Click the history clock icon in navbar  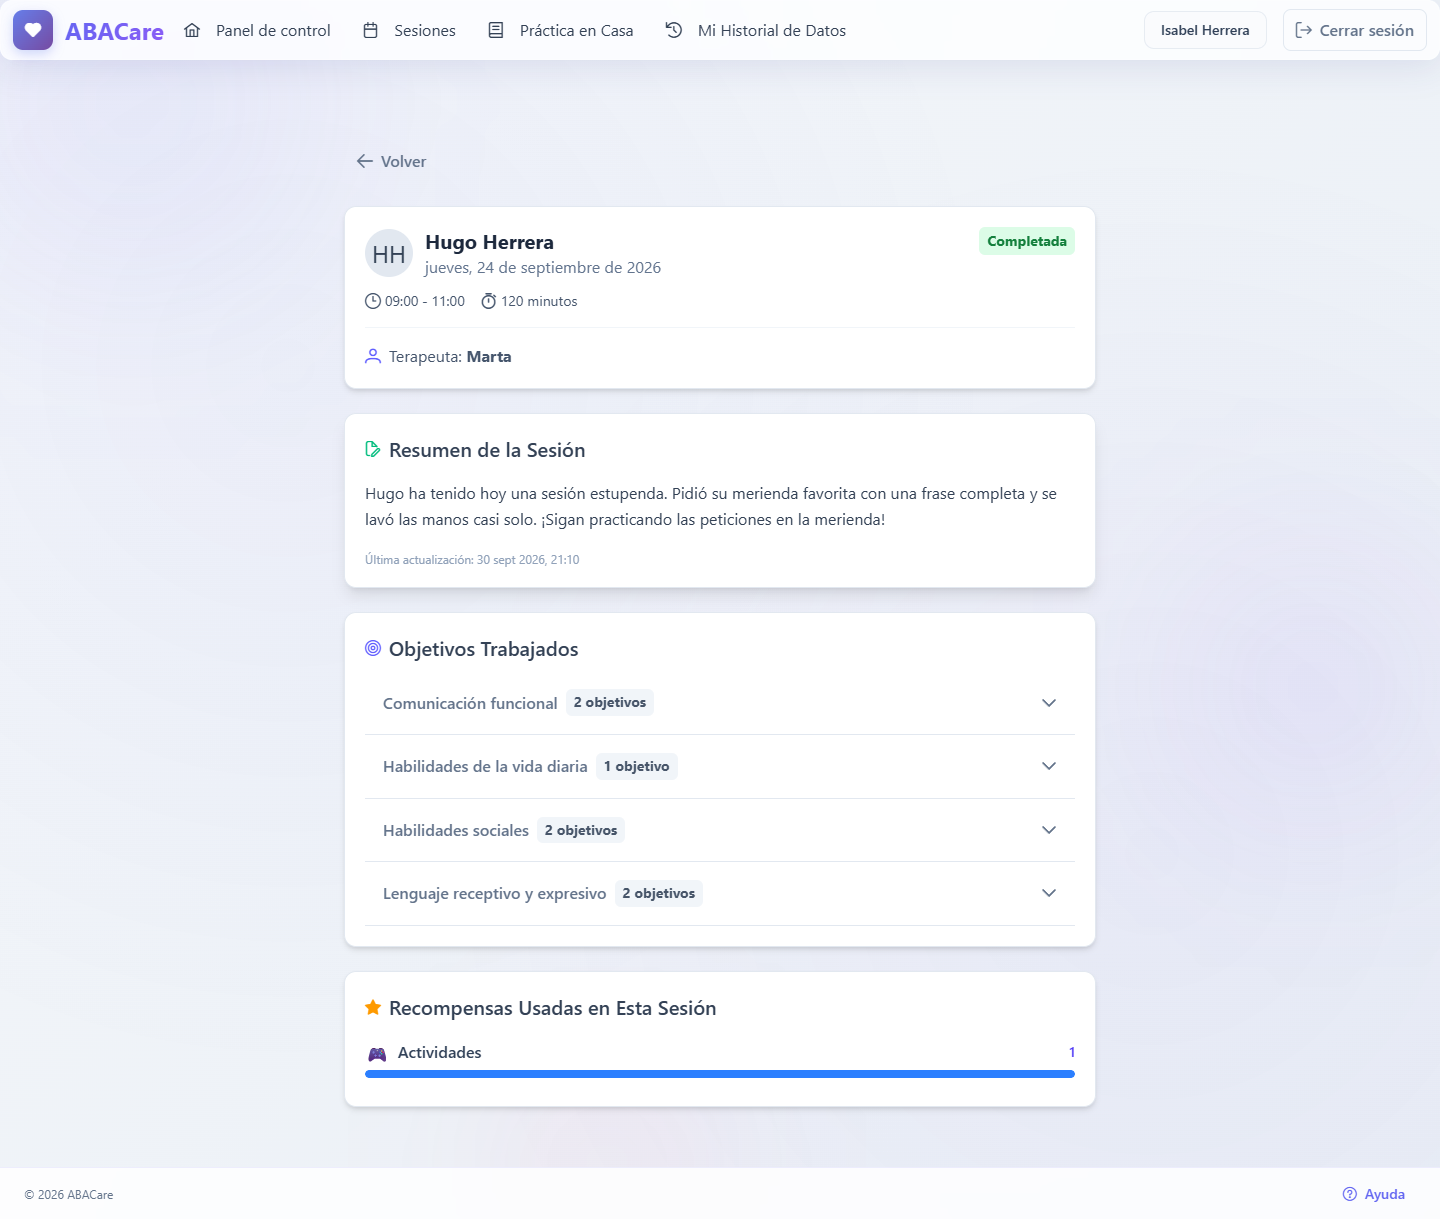pos(674,30)
